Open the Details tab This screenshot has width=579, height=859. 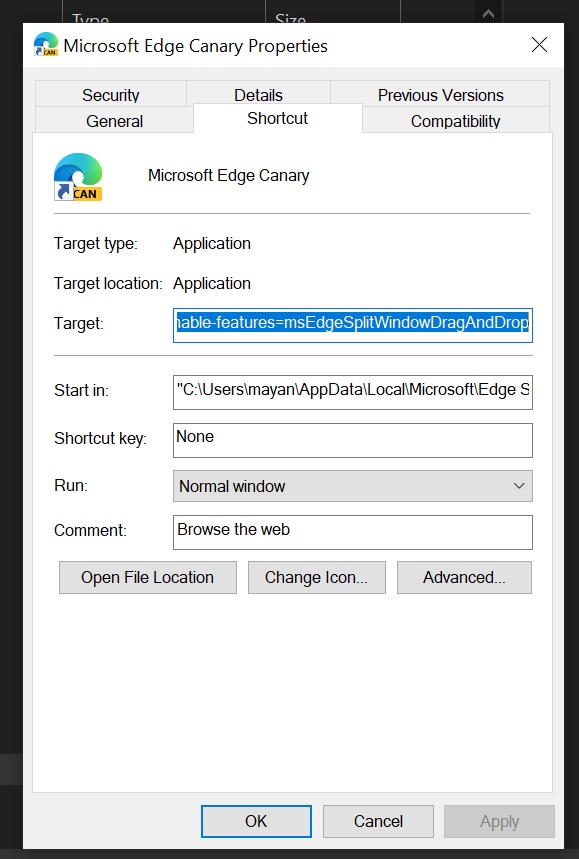pyautogui.click(x=258, y=94)
